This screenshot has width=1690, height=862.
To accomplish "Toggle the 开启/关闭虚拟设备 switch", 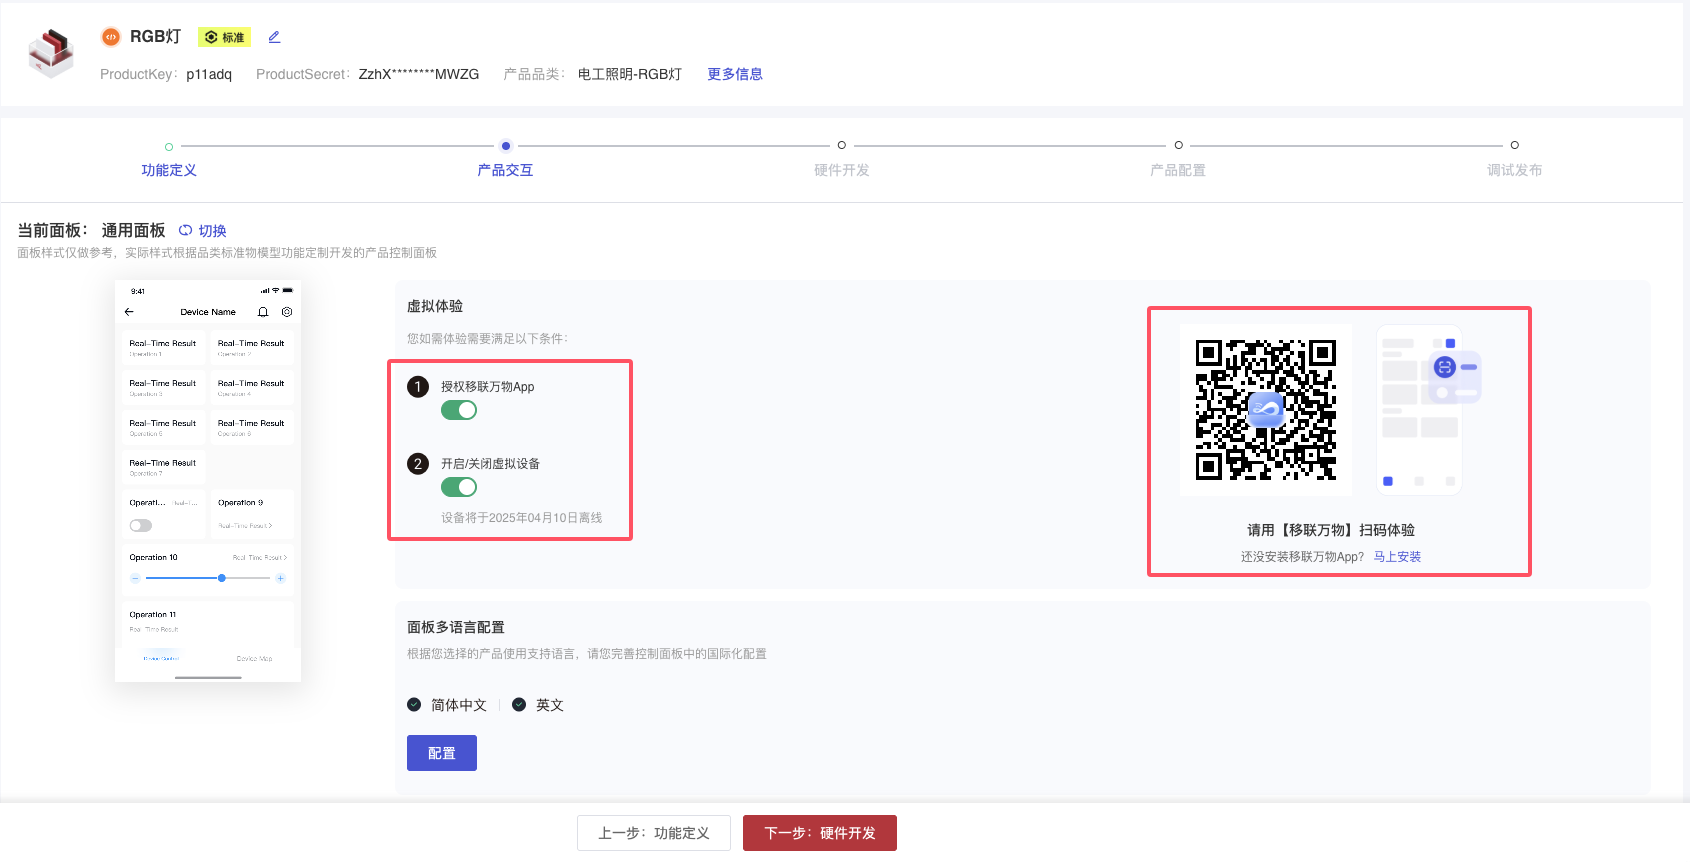I will [459, 487].
